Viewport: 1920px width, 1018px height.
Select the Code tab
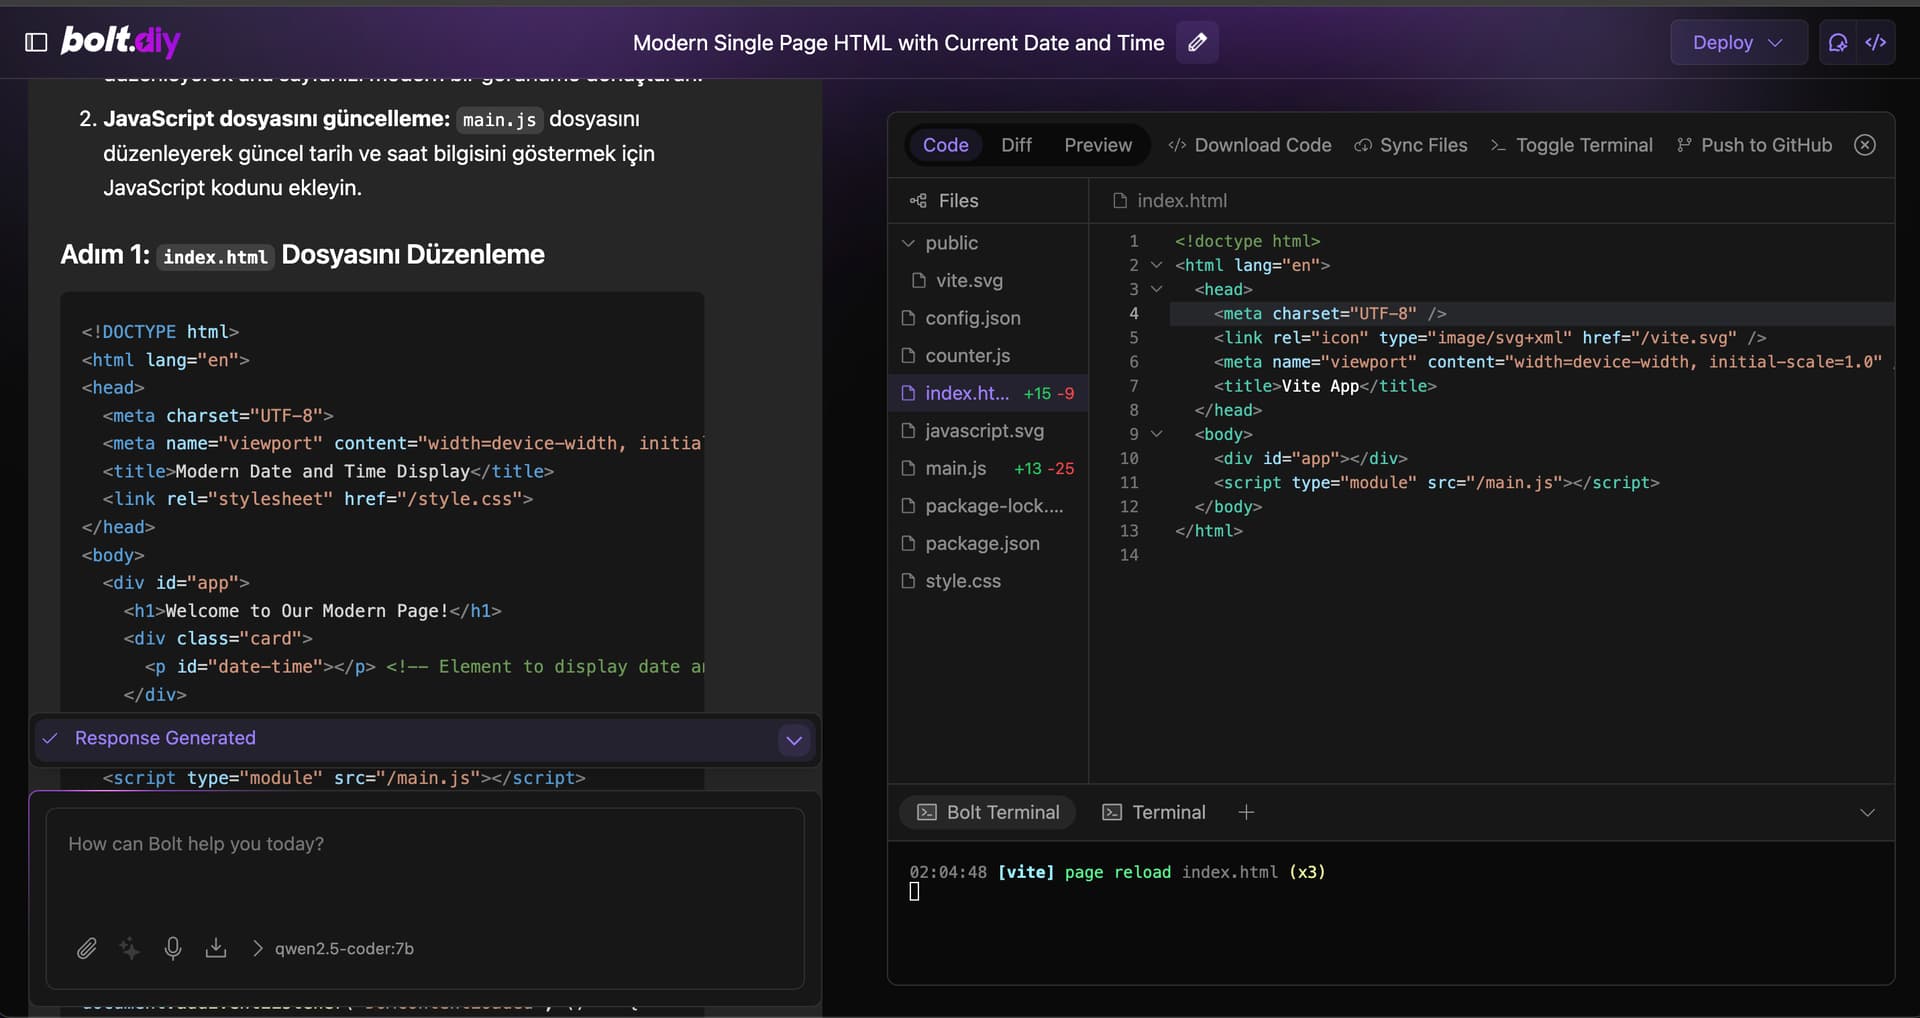(x=945, y=145)
